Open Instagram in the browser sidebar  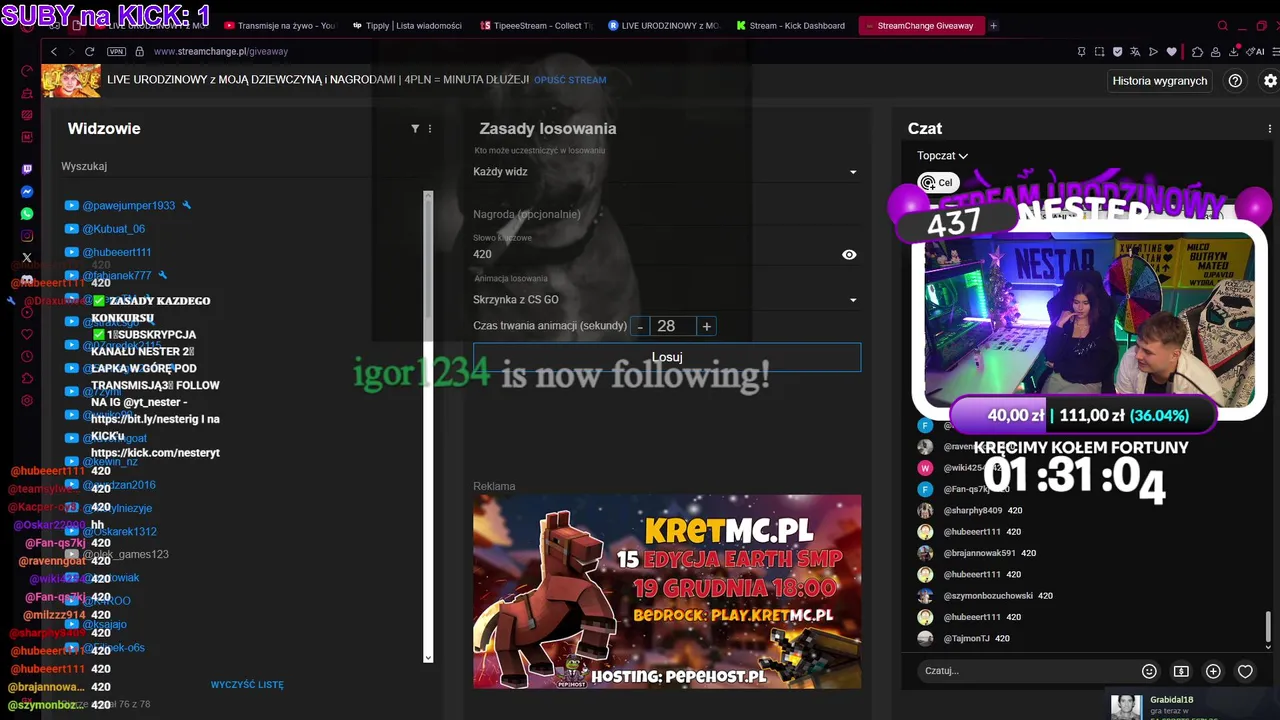coord(27,236)
